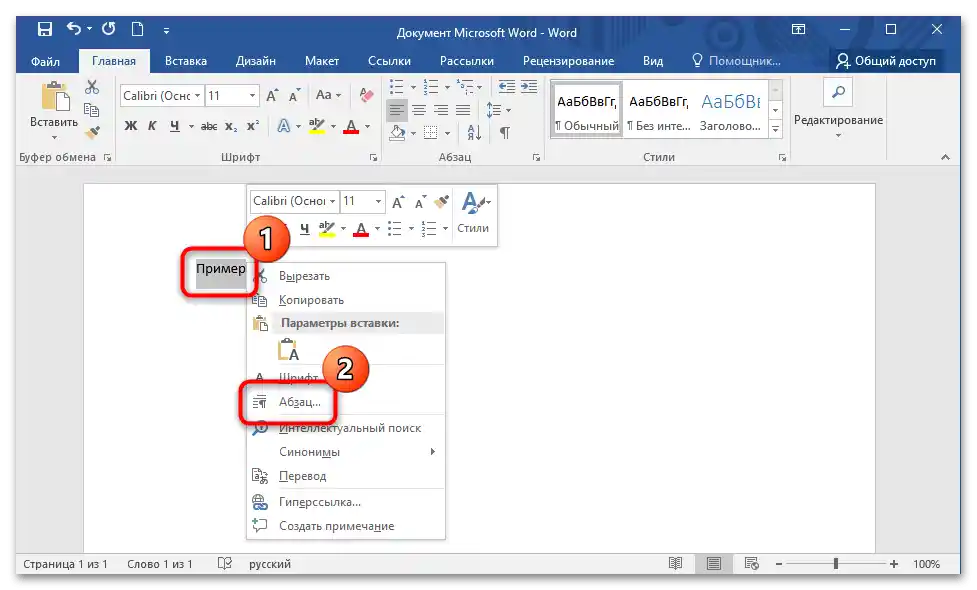This screenshot has height=590, width=977.
Task: Open the line spacing dropdown
Action: tap(498, 110)
